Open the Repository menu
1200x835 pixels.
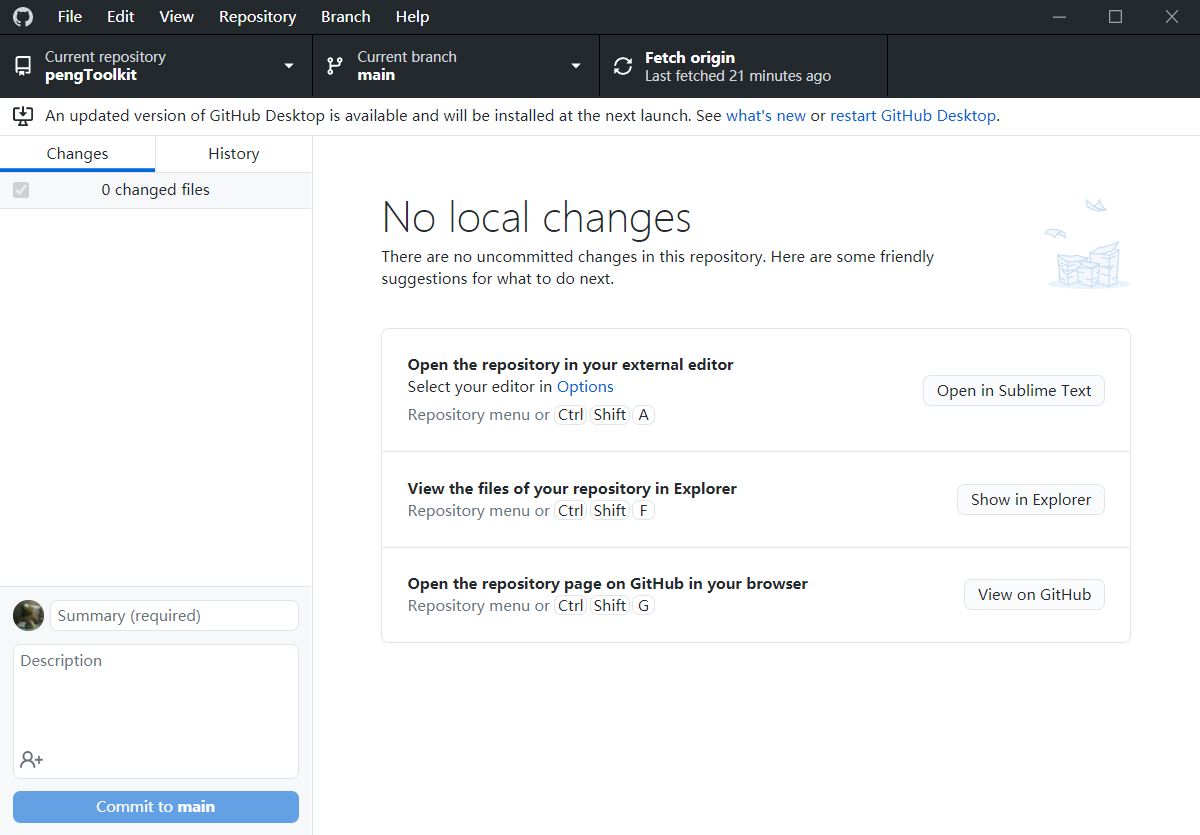coord(257,17)
